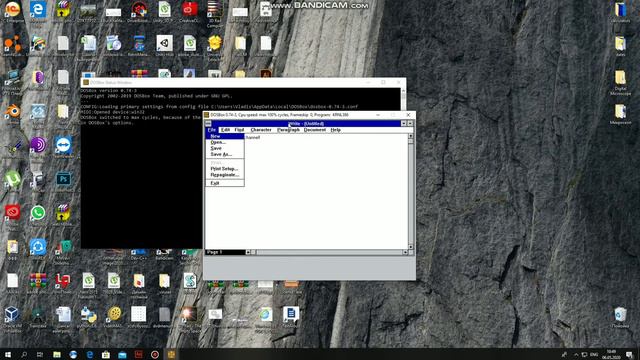This screenshot has height=360, width=640.
Task: Choose New in the File menu
Action: [x=224, y=136]
